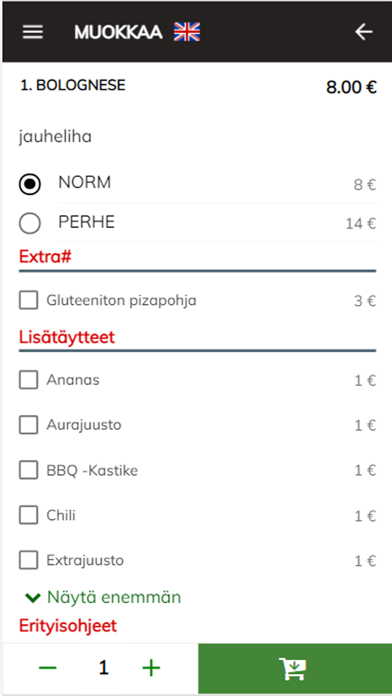Decrease quantity with the minus icon
Image resolution: width=392 pixels, height=696 pixels.
point(48,668)
